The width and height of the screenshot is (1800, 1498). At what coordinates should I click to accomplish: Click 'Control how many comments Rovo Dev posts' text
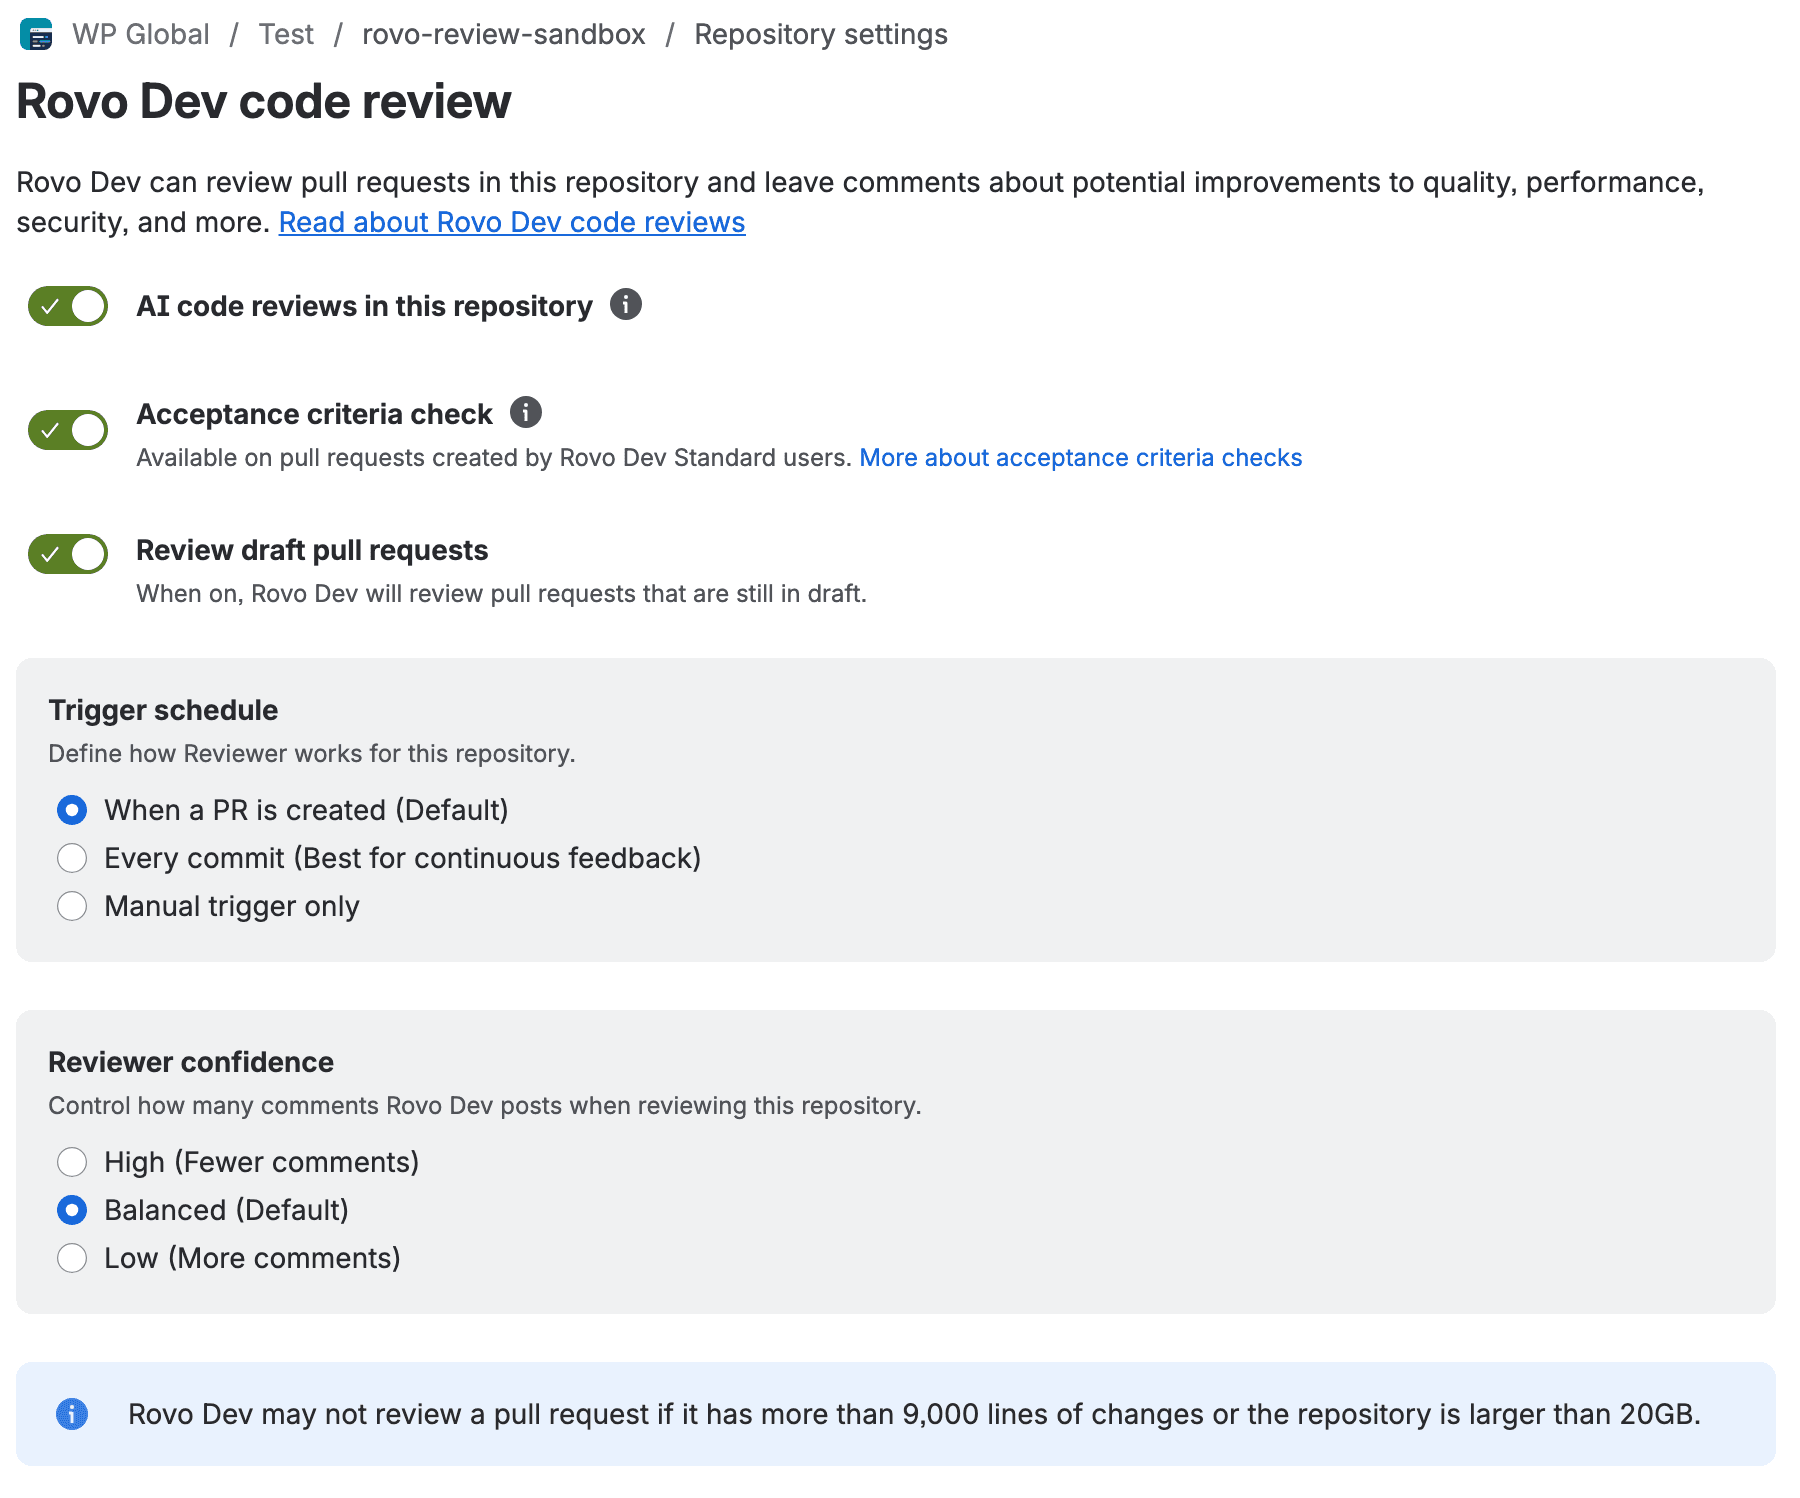(485, 1106)
